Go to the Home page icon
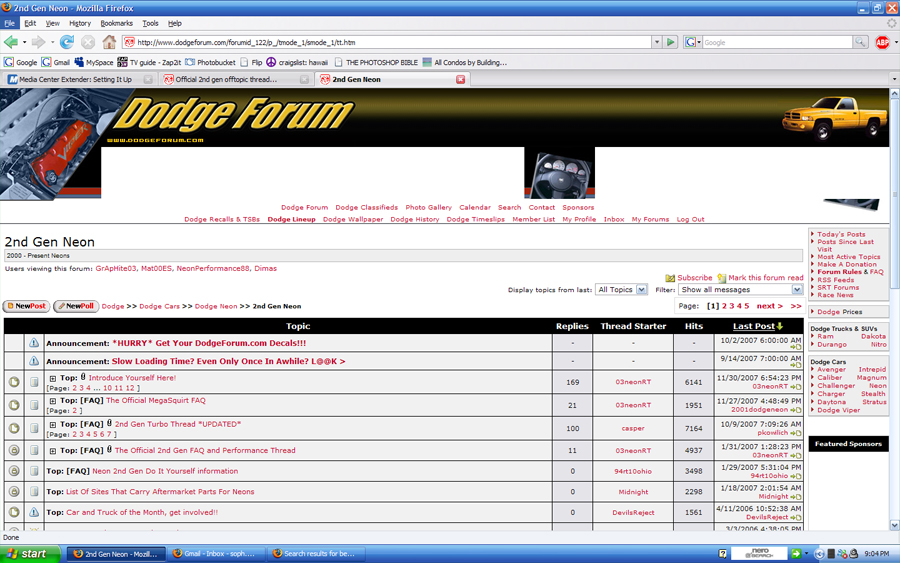This screenshot has width=900, height=563. tap(109, 42)
